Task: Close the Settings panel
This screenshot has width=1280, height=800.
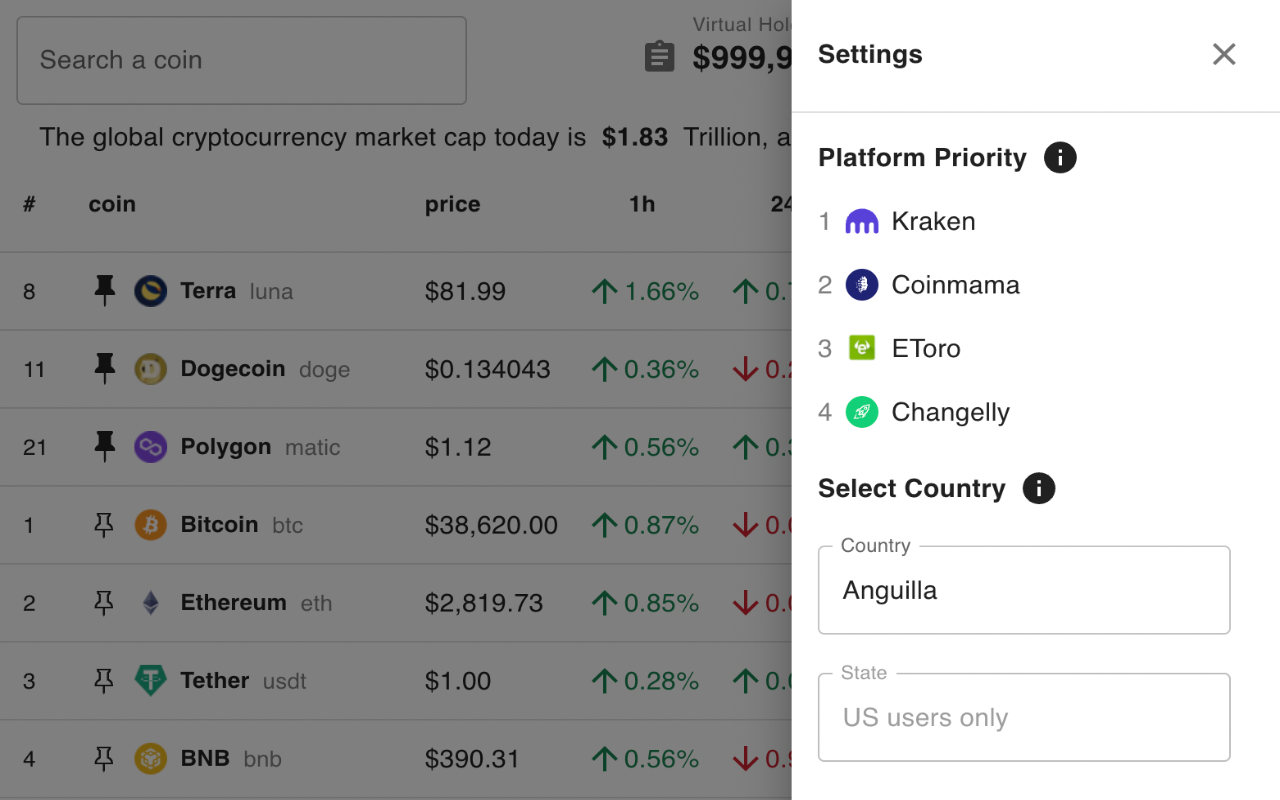Action: tap(1224, 55)
